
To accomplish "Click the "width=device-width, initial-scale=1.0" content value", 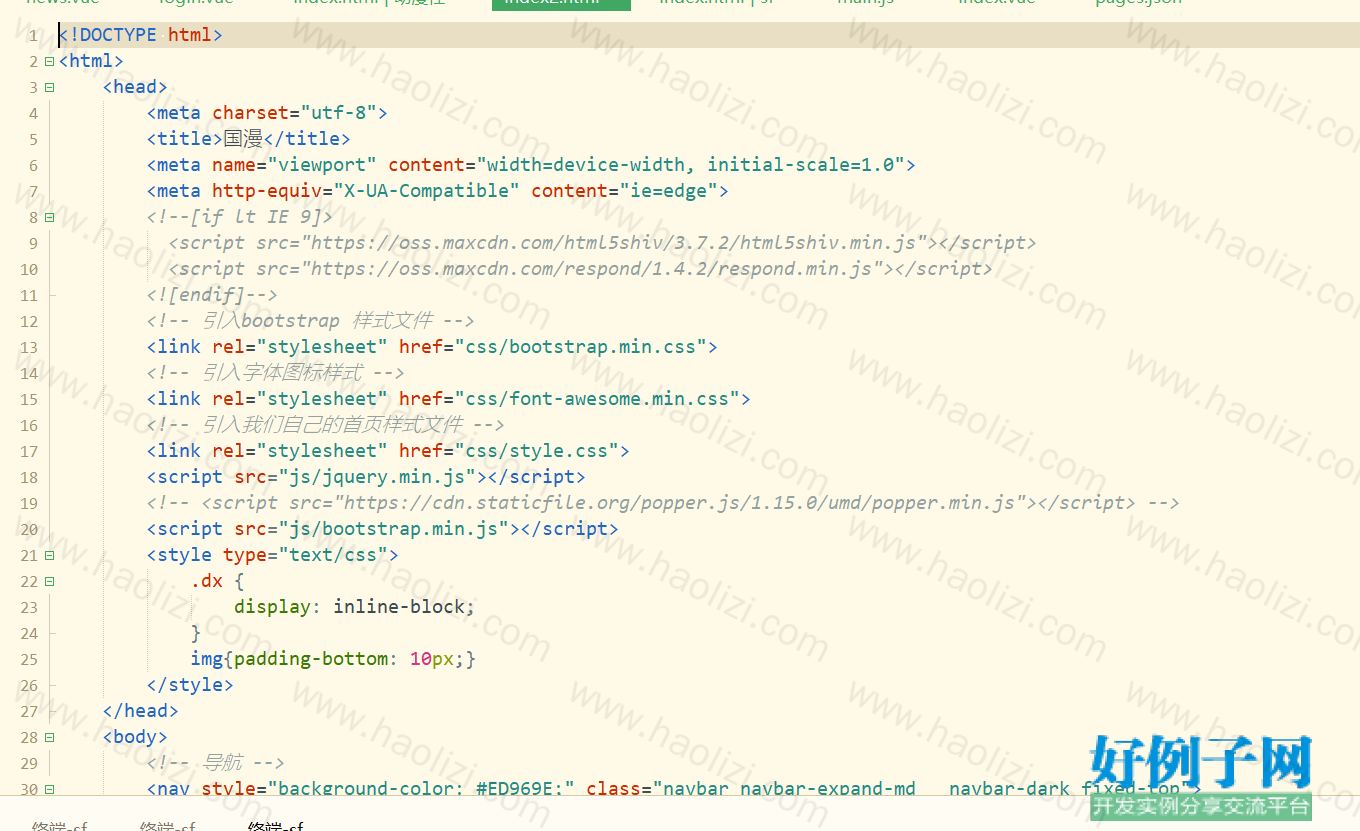I will (x=690, y=165).
